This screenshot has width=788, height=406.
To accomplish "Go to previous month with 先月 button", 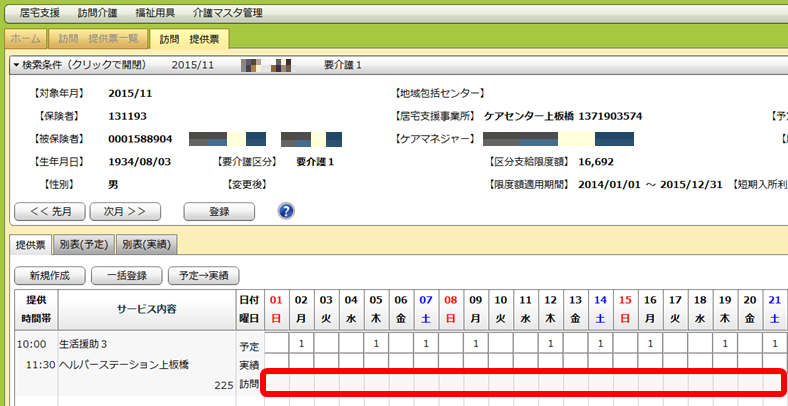I will point(47,211).
